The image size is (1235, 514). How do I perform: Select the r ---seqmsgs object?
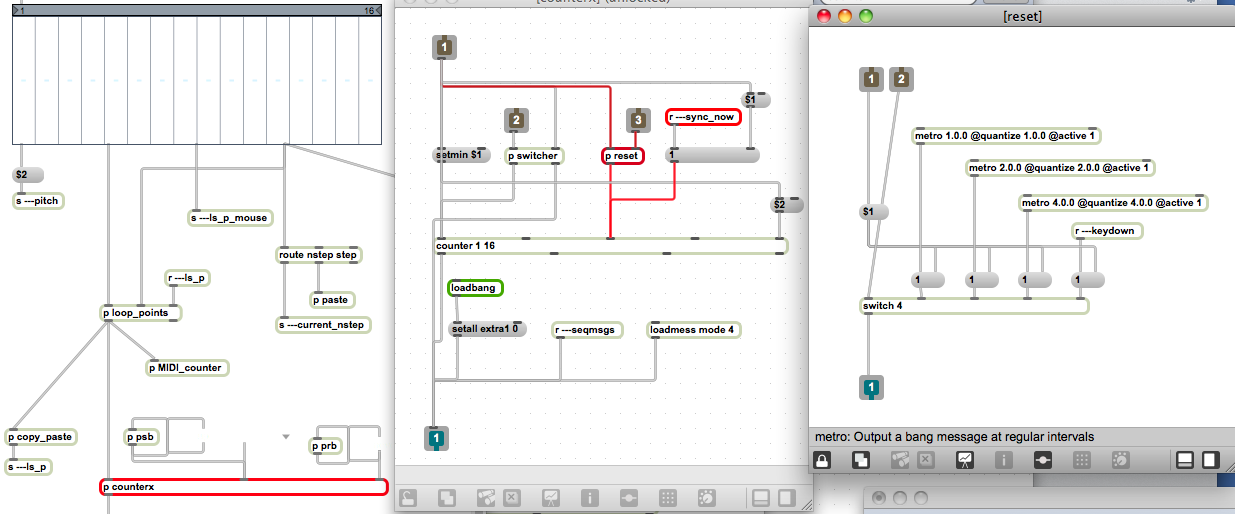click(x=588, y=330)
